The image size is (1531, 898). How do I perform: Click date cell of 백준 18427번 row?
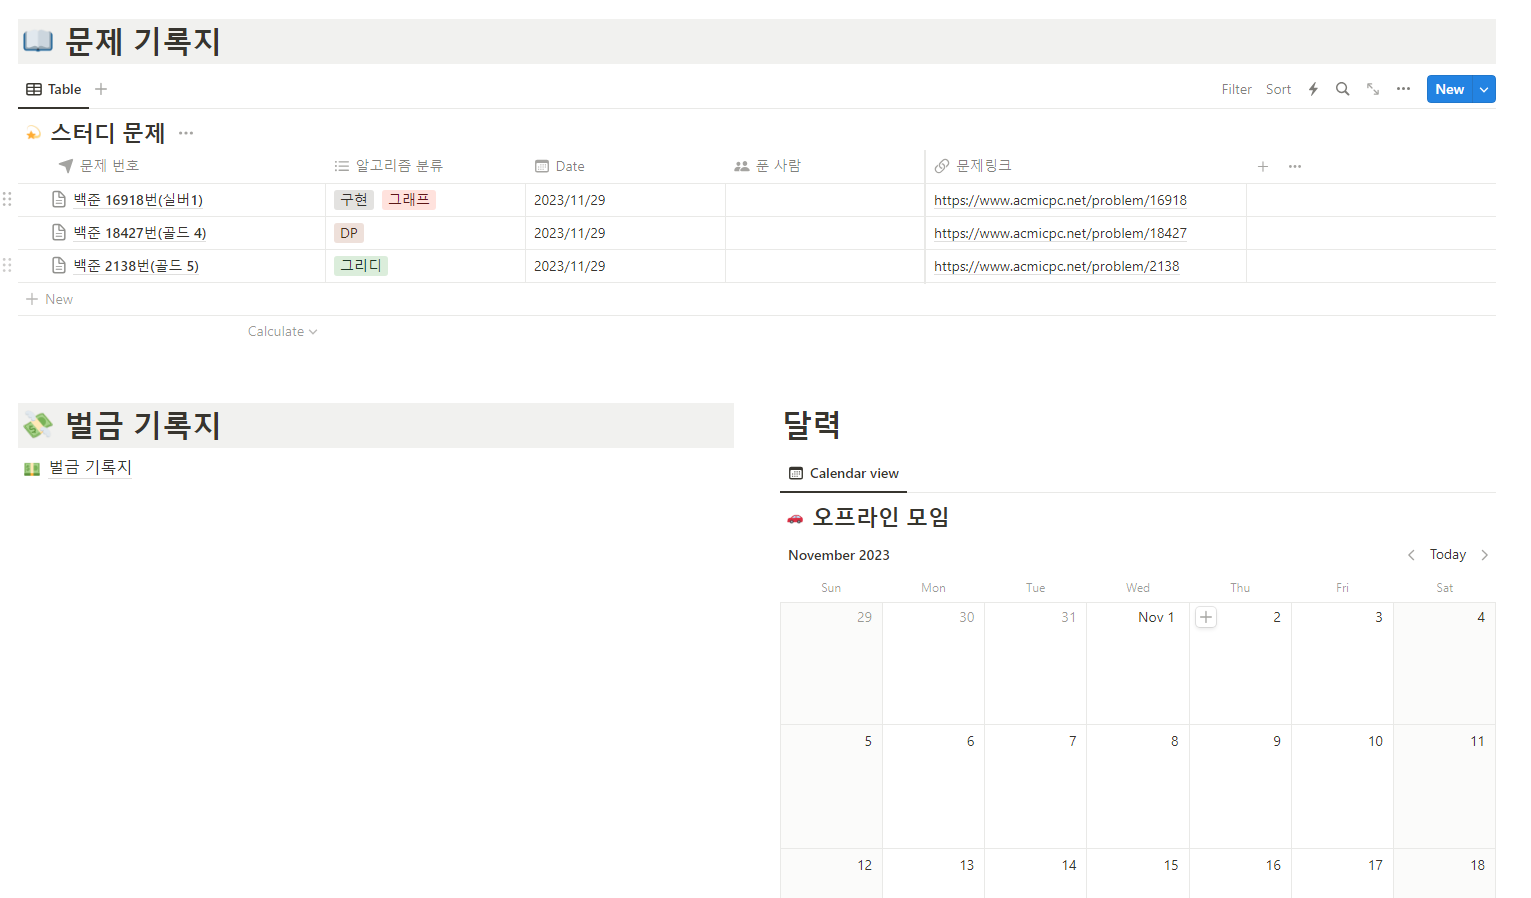click(626, 233)
